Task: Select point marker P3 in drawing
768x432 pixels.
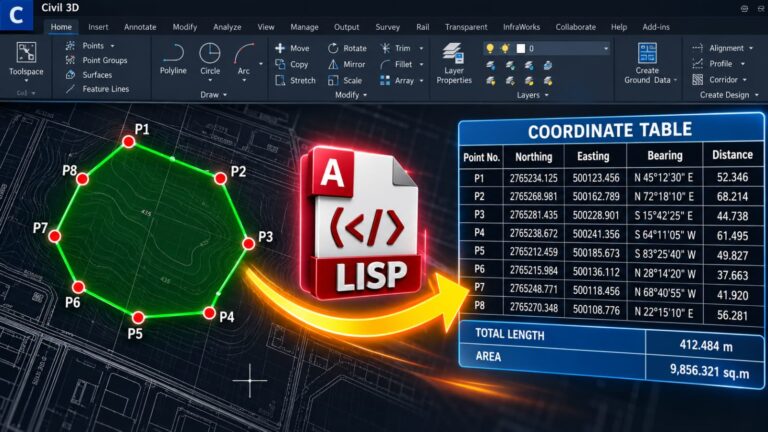Action: coord(249,243)
